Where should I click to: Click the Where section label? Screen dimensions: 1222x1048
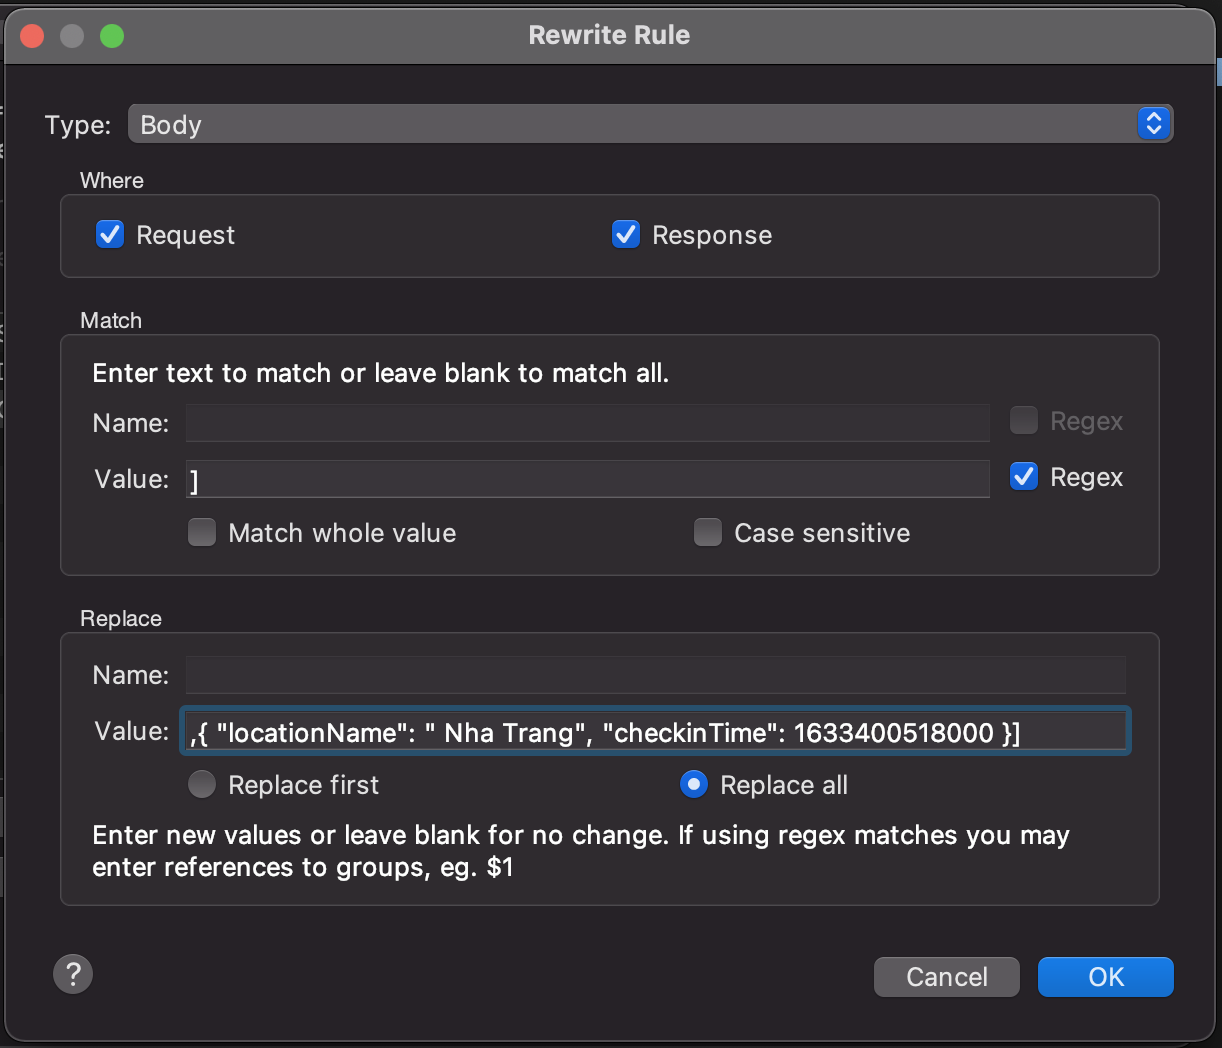(x=112, y=180)
